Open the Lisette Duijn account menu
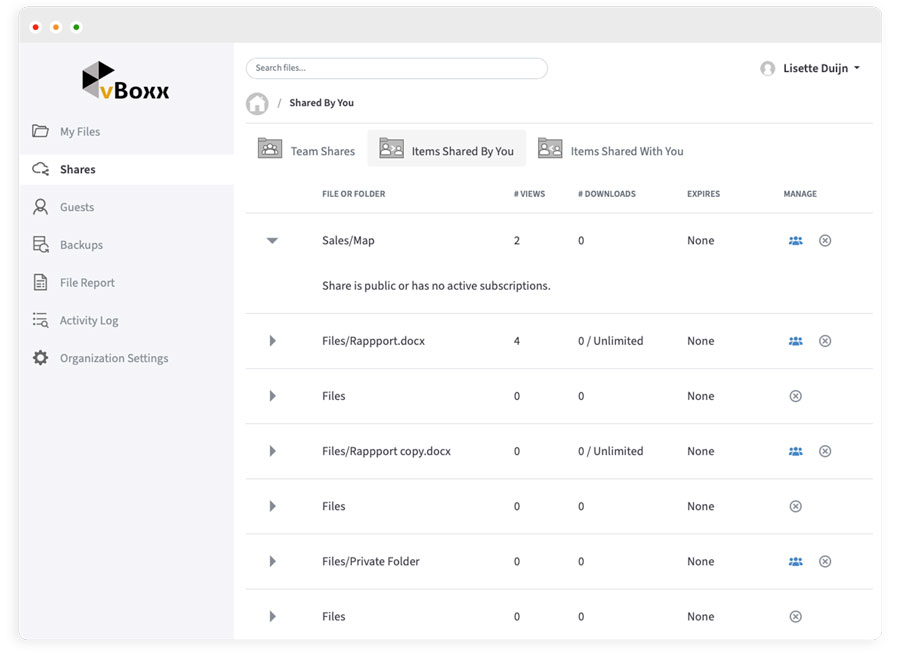Image resolution: width=900 pixels, height=664 pixels. [815, 68]
